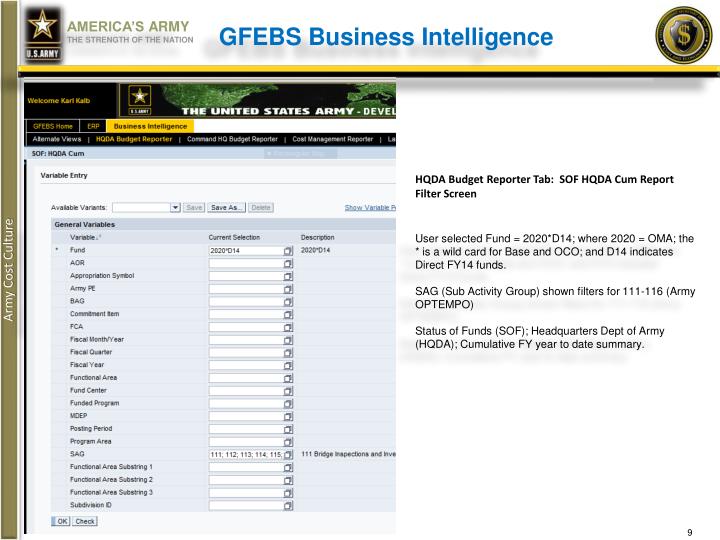Open selection icon next to MDEP

click(x=288, y=416)
